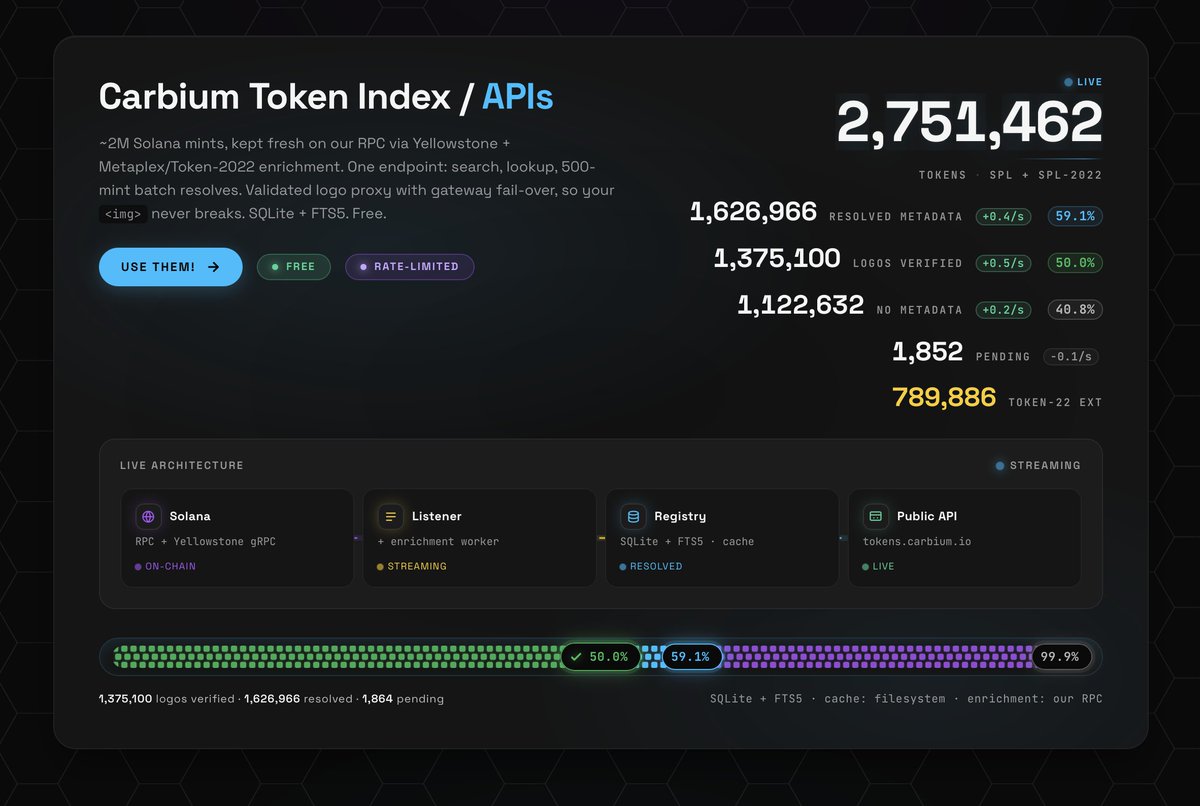Screen dimensions: 1200x806
Task: Click the Listener lines icon
Action: (x=391, y=517)
